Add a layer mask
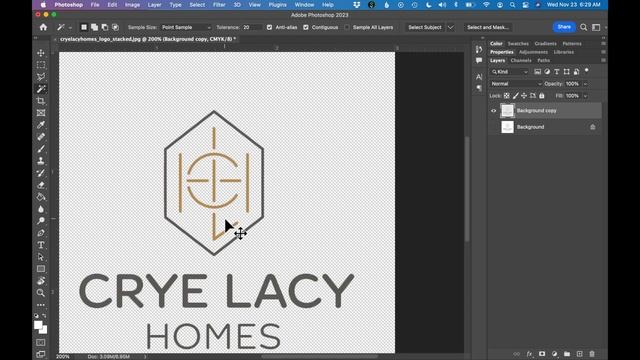The height and width of the screenshot is (360, 640). (x=542, y=354)
